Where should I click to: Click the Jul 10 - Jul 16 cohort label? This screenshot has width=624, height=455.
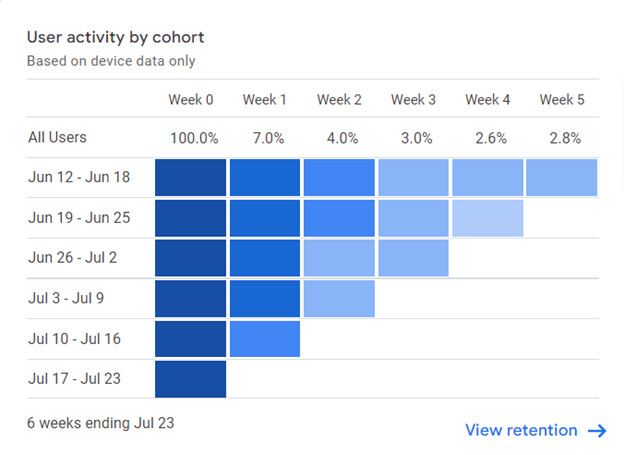click(x=74, y=339)
